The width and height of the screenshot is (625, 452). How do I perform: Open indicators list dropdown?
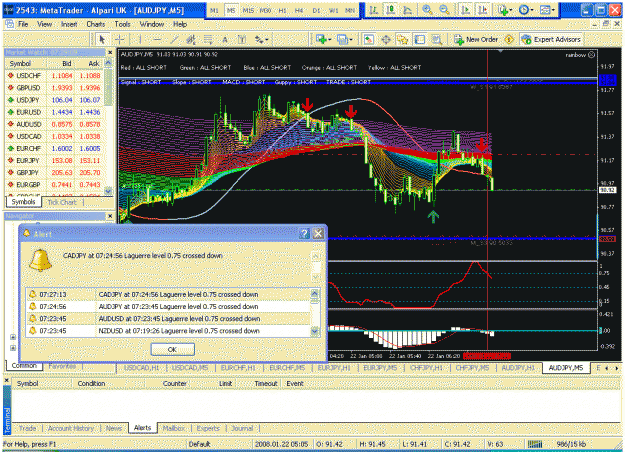click(x=504, y=10)
